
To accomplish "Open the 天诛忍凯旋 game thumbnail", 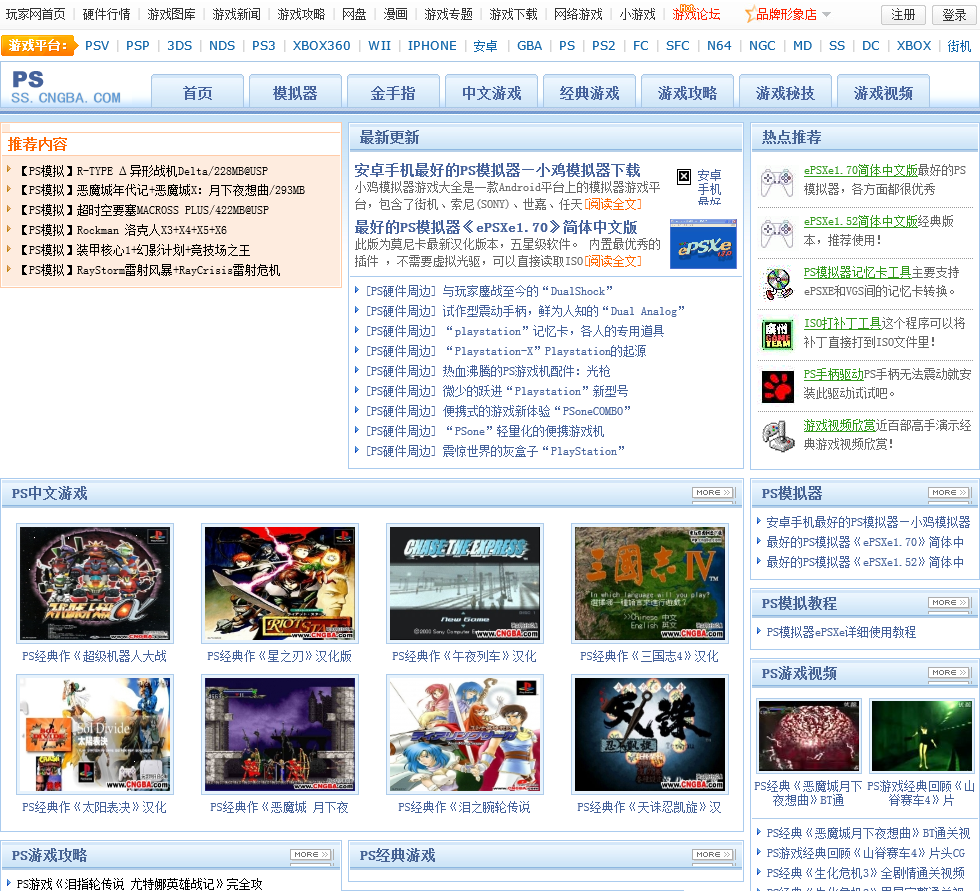I will click(x=650, y=734).
